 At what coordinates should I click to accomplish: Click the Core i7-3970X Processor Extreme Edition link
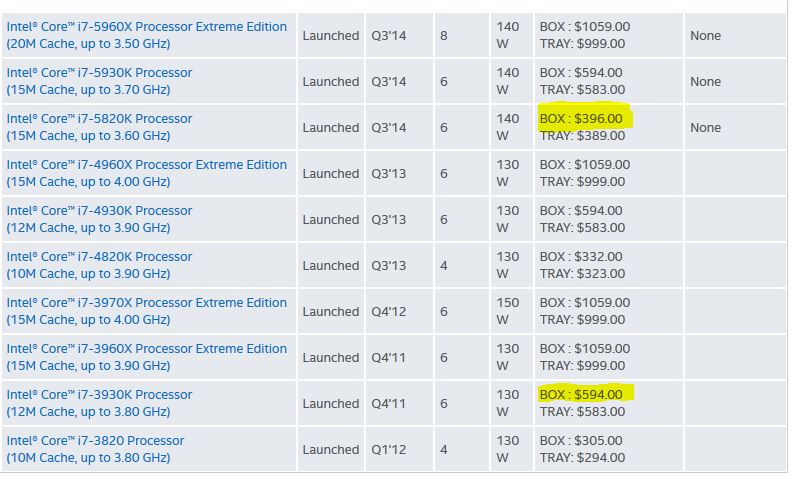click(146, 303)
